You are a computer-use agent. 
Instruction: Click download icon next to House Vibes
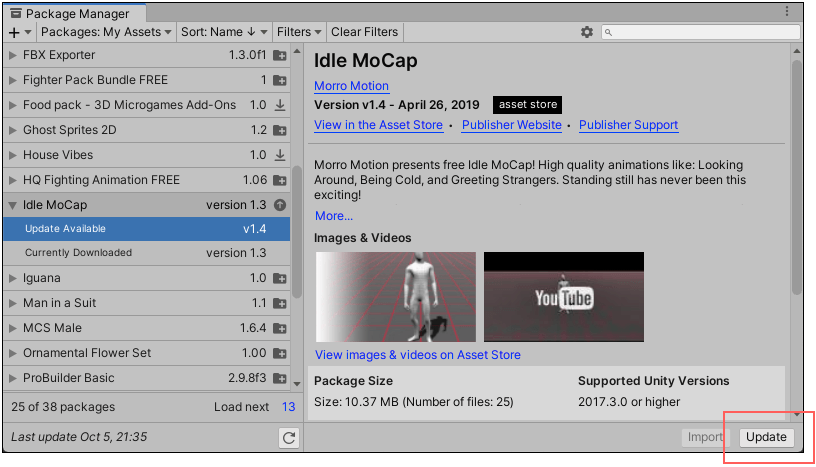coord(280,155)
